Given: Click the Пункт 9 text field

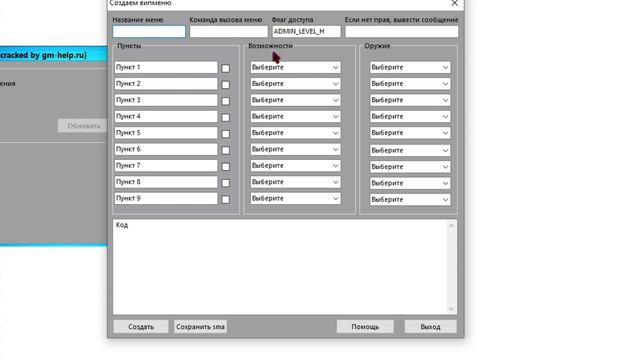Looking at the screenshot, I should pyautogui.click(x=166, y=198).
